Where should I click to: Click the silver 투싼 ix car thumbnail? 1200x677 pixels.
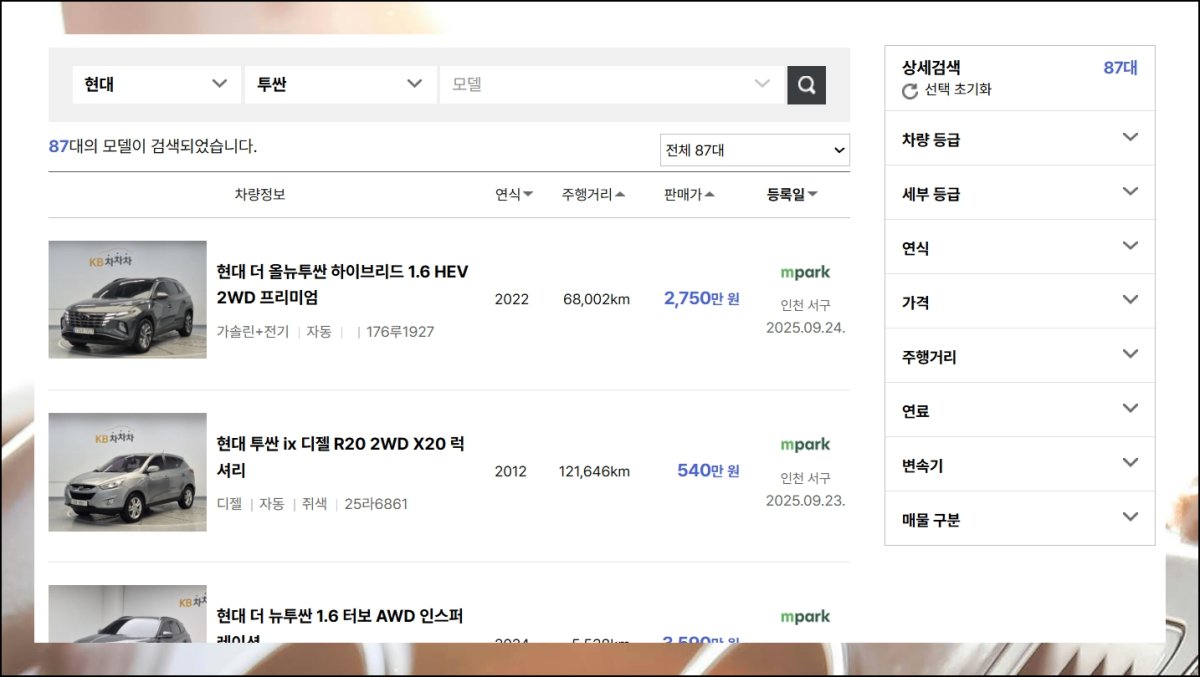(x=127, y=472)
